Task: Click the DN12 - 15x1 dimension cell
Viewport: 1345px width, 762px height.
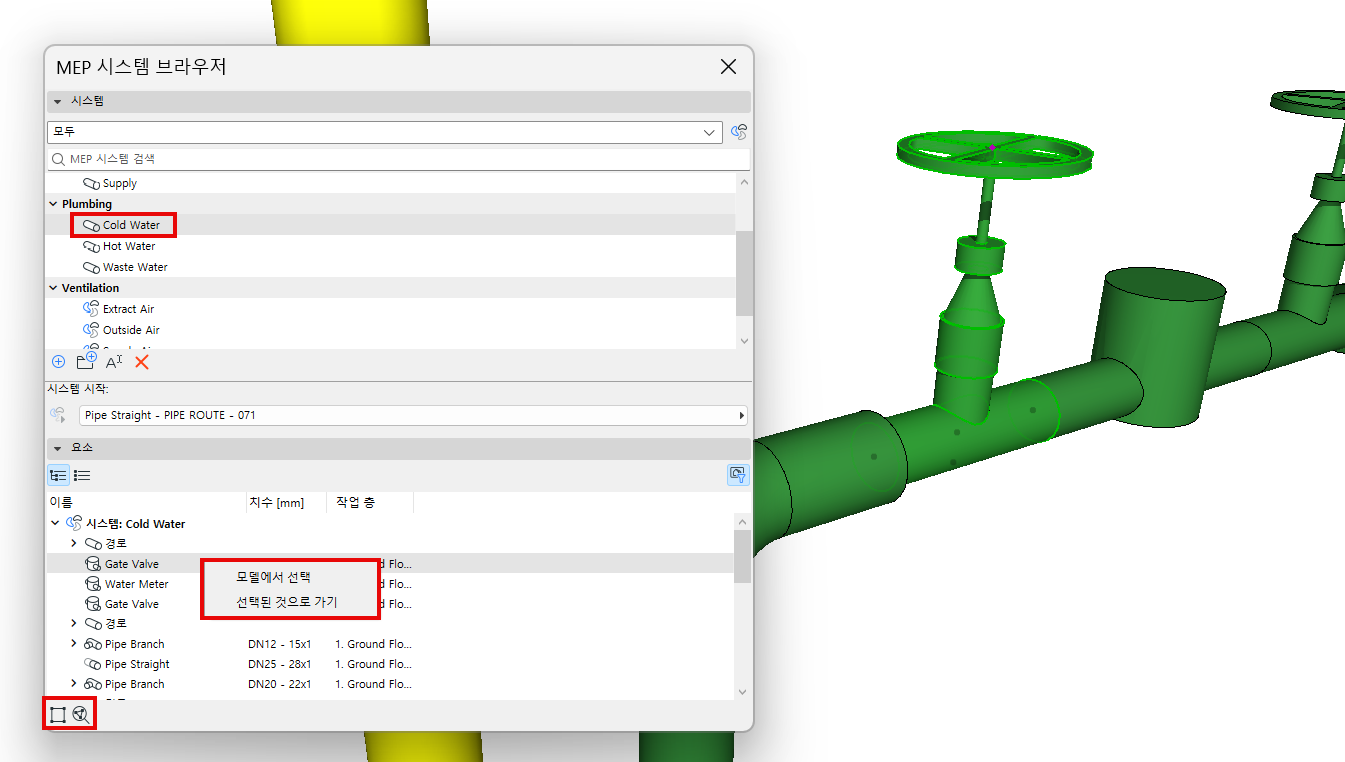Action: coord(280,644)
